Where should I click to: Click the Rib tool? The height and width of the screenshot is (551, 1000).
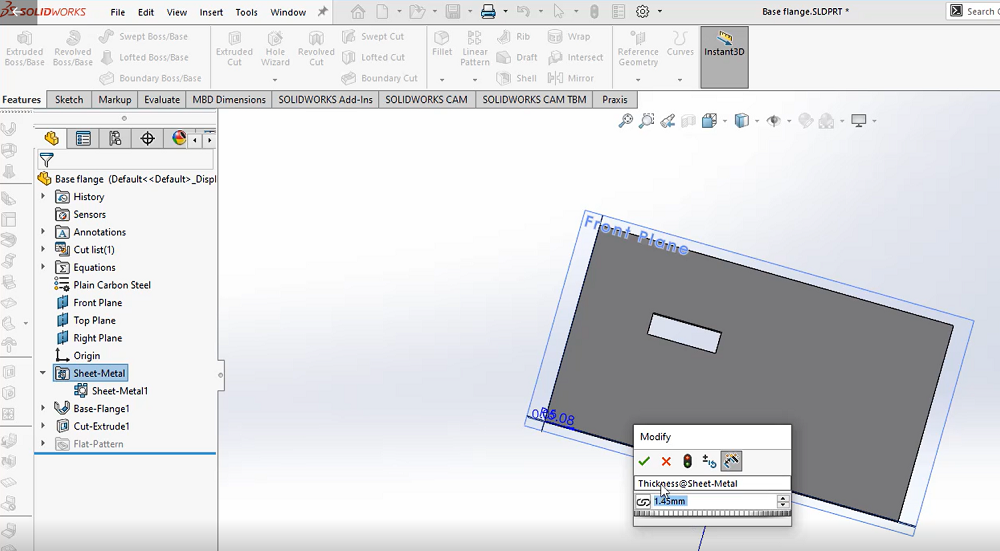pos(514,36)
